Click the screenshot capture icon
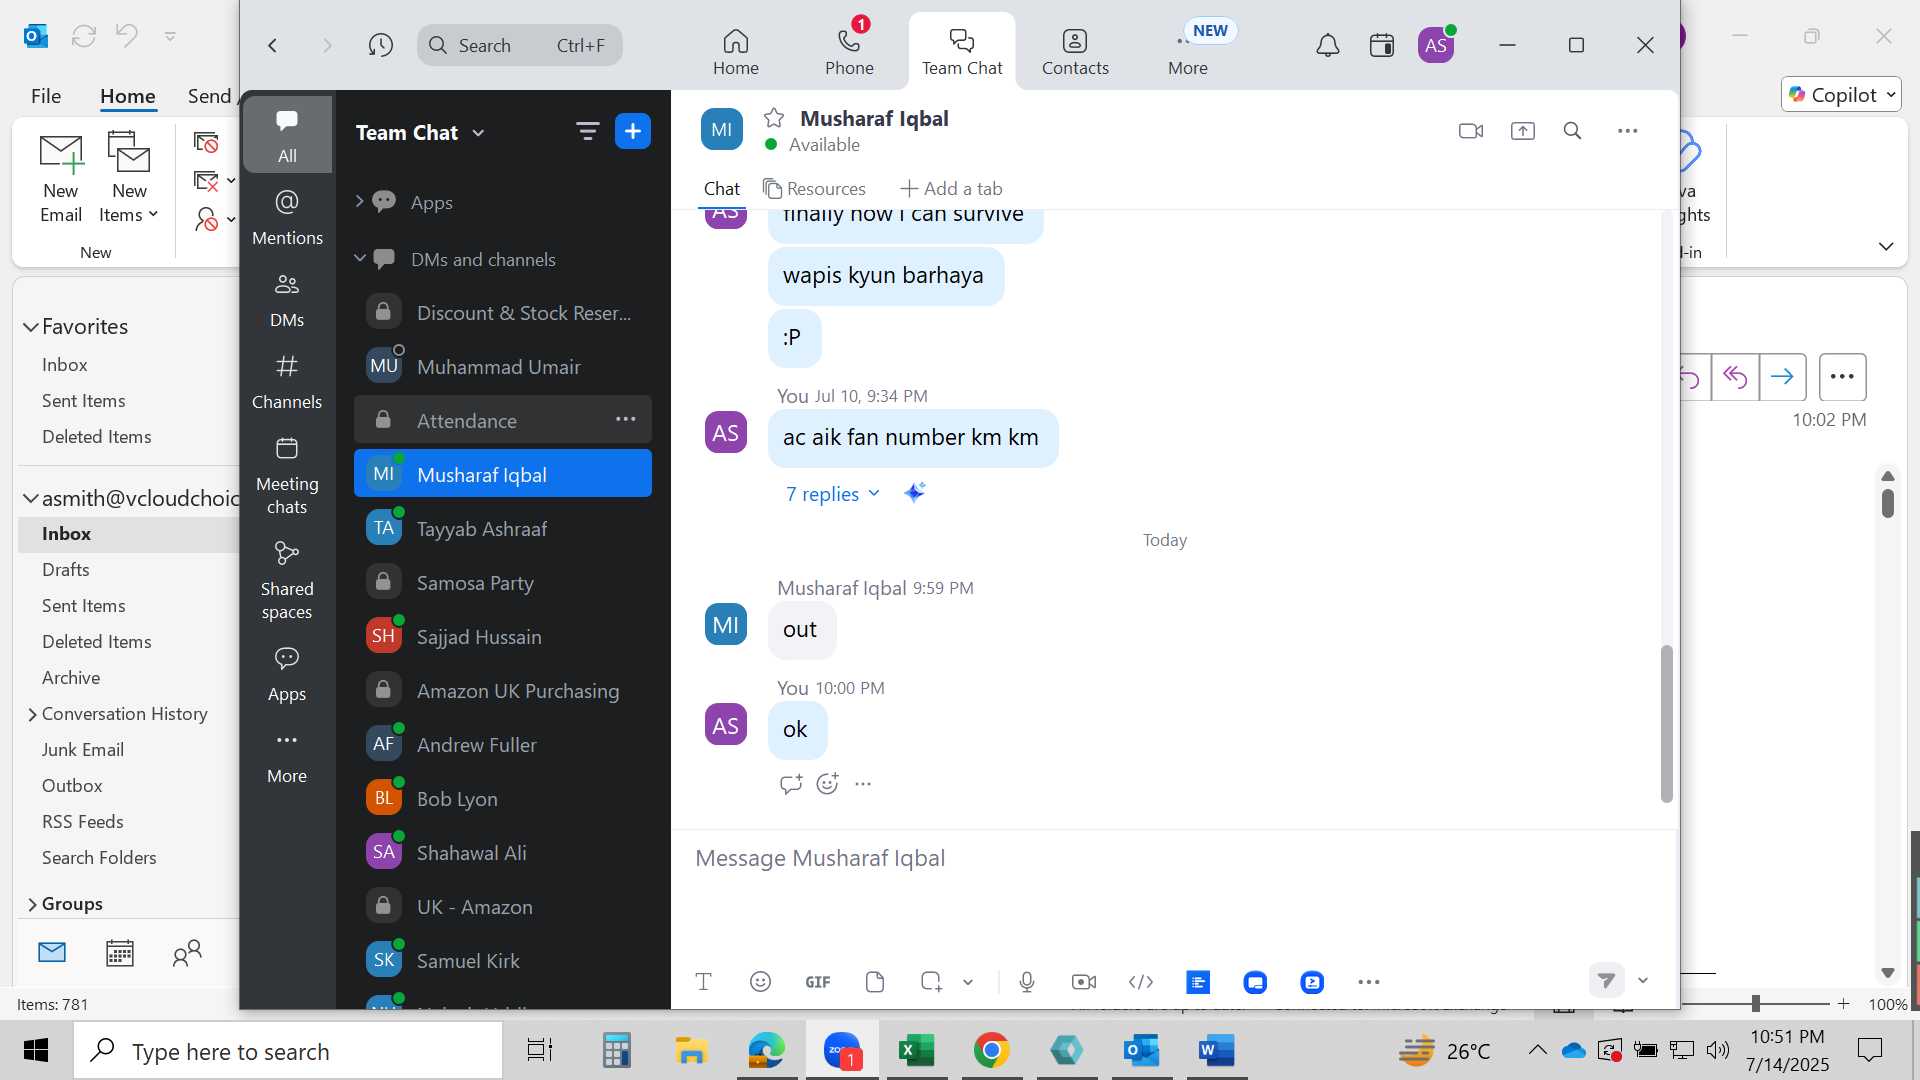1920x1080 pixels. point(931,982)
